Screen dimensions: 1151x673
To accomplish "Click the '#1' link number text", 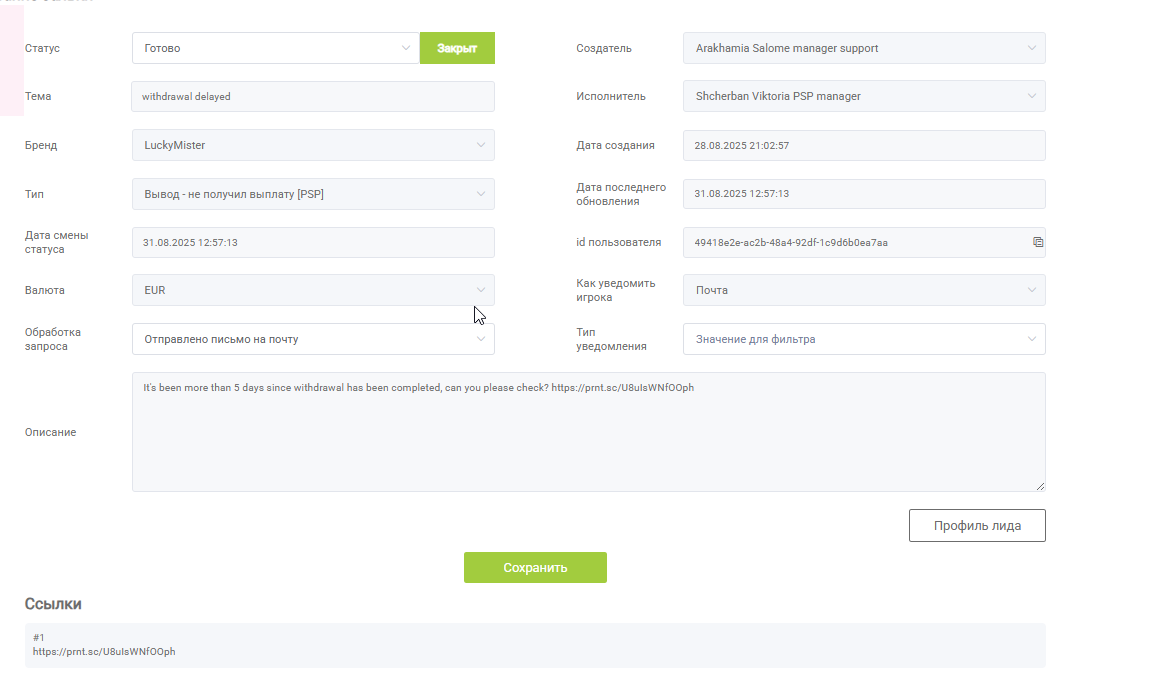I will pyautogui.click(x=38, y=638).
